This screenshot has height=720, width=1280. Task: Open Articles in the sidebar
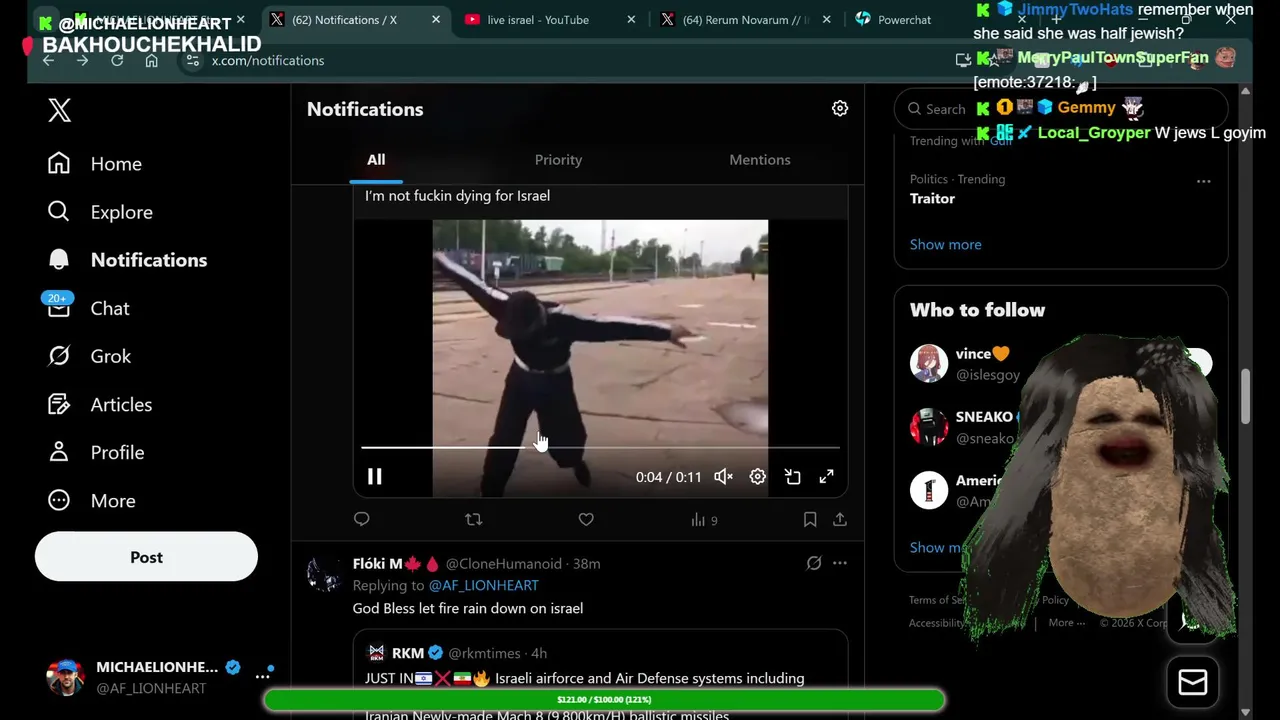pyautogui.click(x=100, y=404)
